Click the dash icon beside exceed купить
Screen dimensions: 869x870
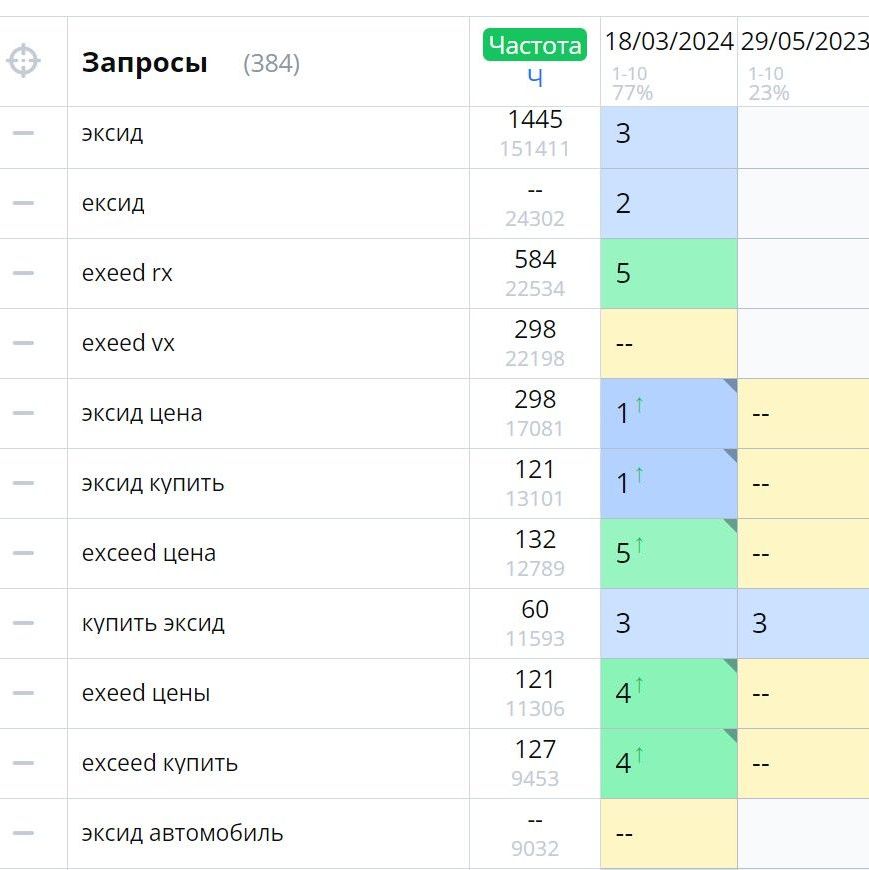click(x=23, y=763)
